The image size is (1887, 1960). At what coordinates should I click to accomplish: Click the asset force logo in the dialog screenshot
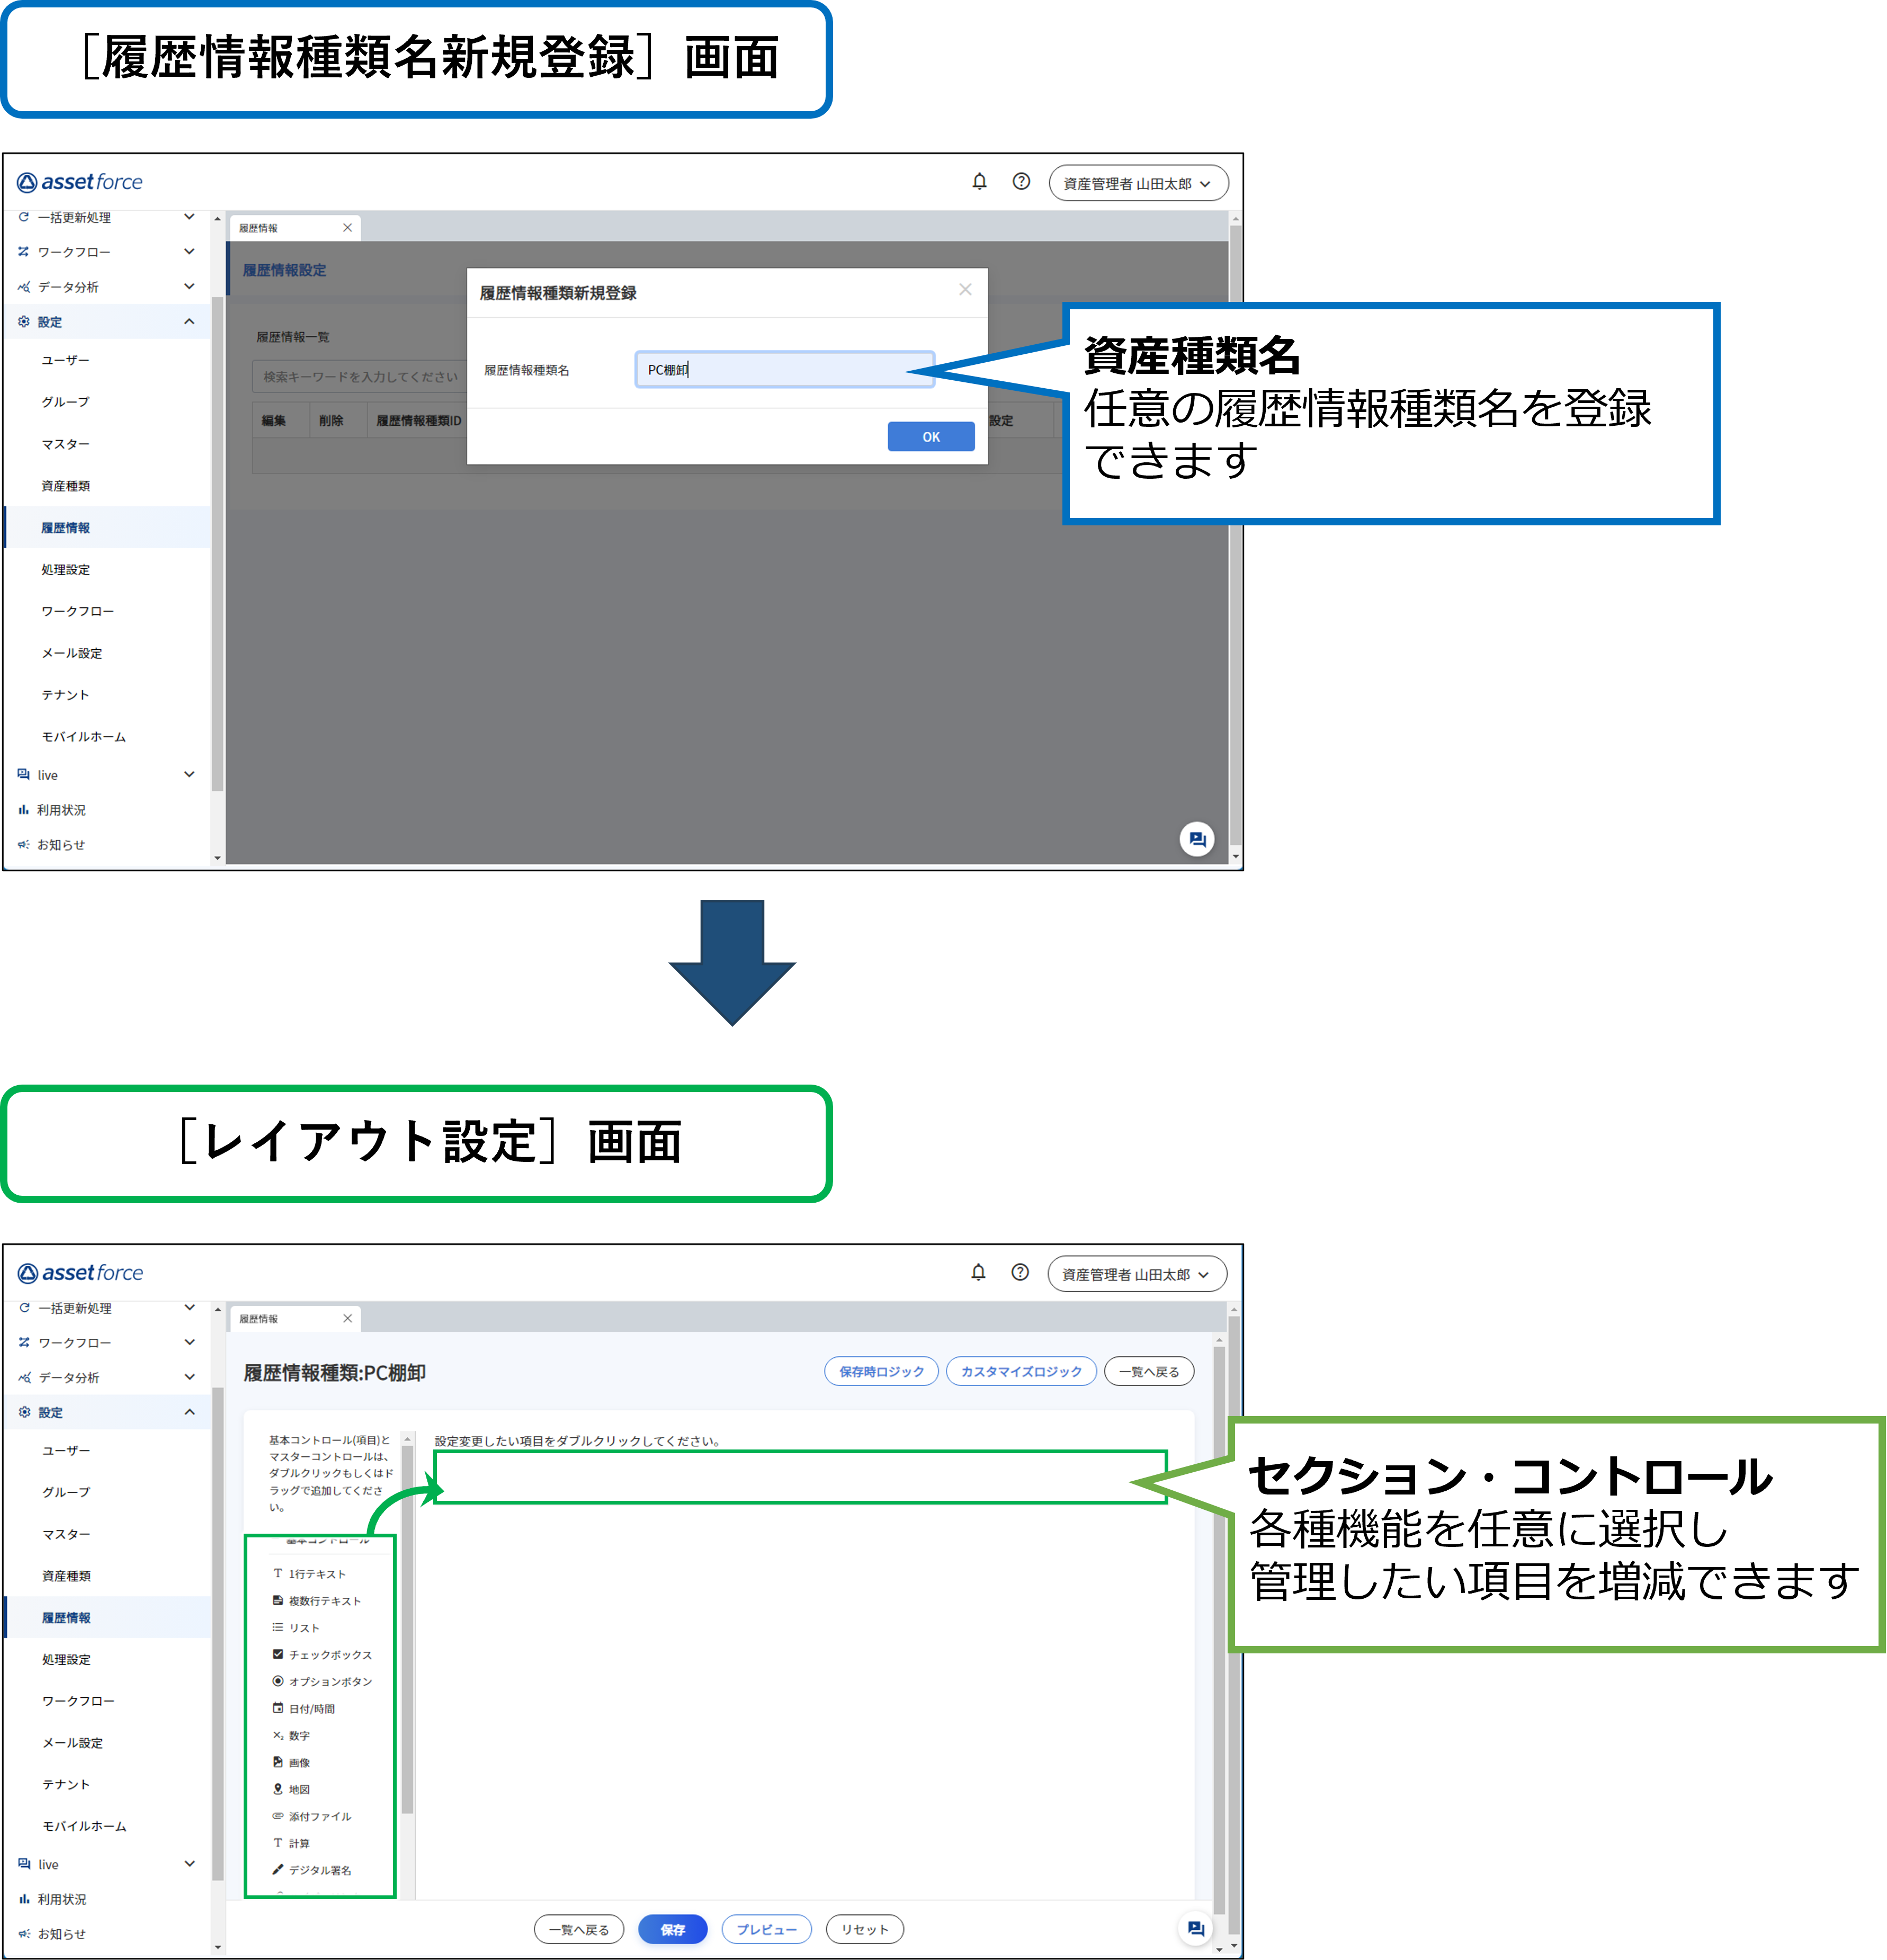80,182
